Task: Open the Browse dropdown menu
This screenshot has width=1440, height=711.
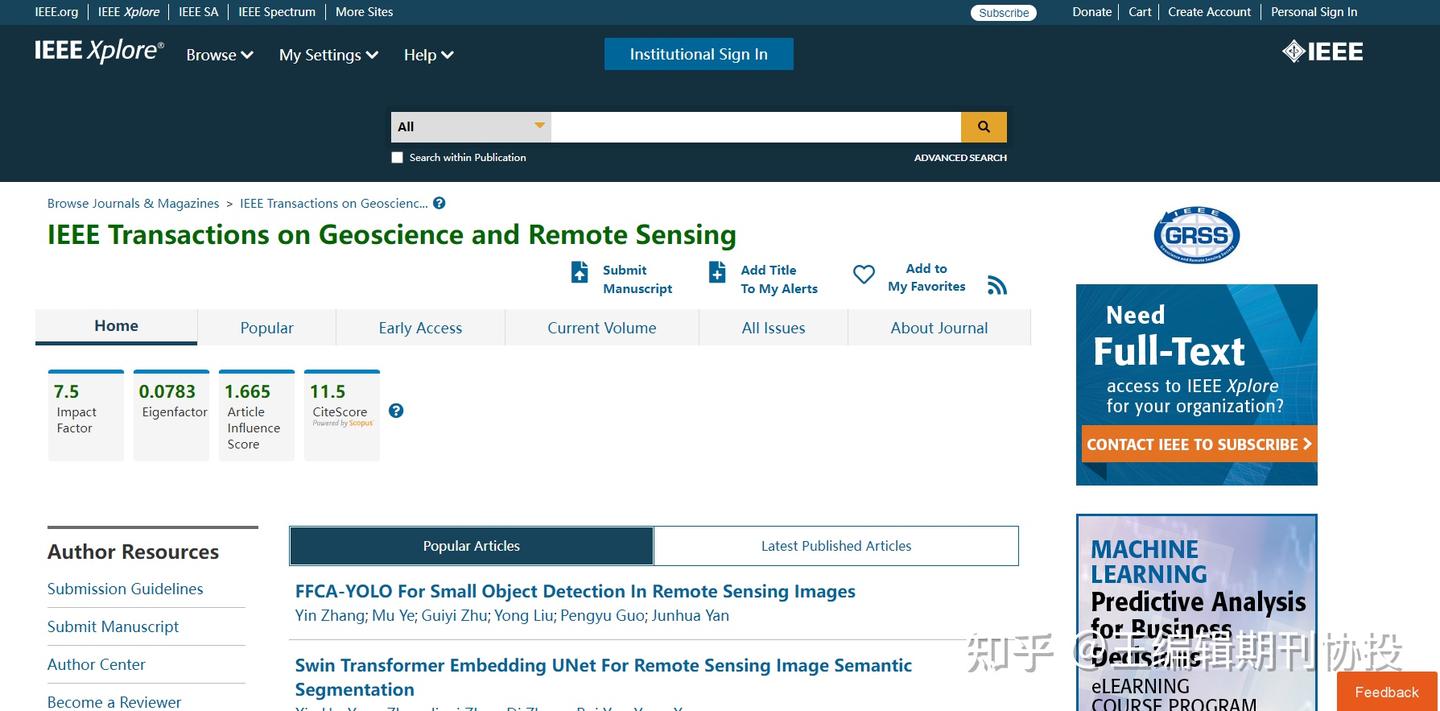Action: click(x=218, y=55)
